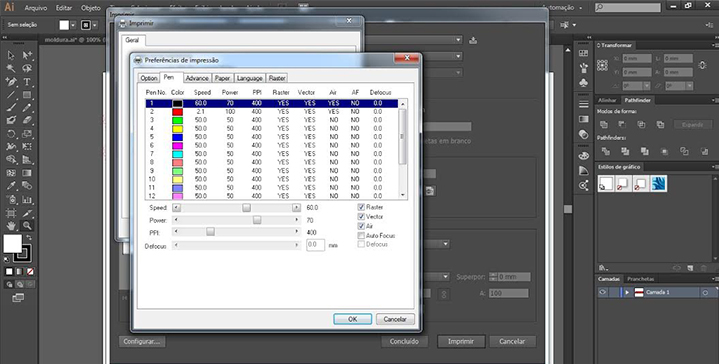This screenshot has width=719, height=364.
Task: Click the Divide pathfinder icon
Action: pos(606,151)
